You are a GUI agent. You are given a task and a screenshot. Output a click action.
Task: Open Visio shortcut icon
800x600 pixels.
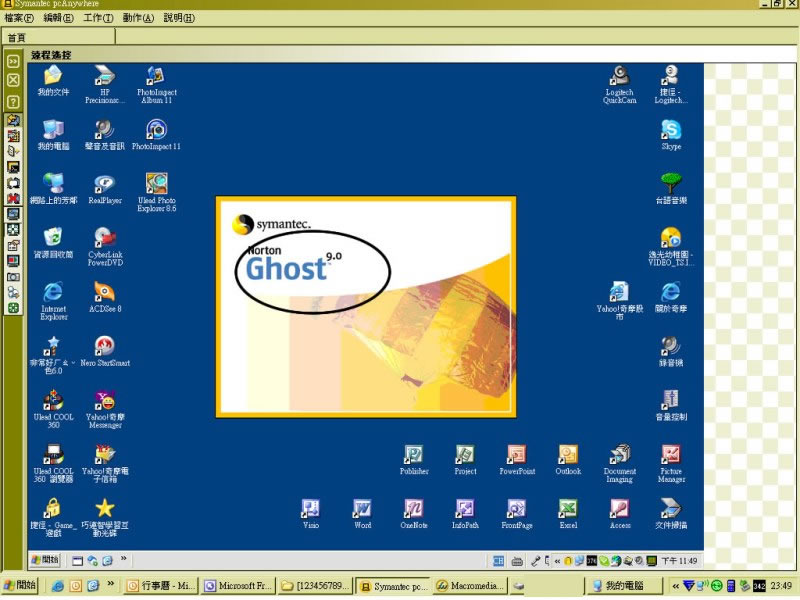[x=311, y=514]
